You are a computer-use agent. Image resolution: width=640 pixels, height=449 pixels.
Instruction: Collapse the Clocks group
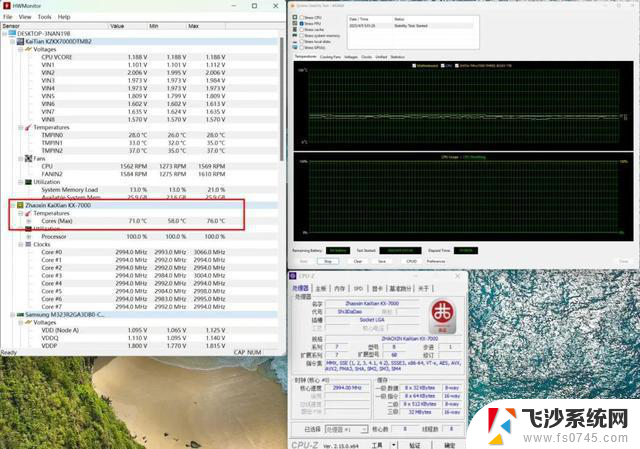(20, 244)
